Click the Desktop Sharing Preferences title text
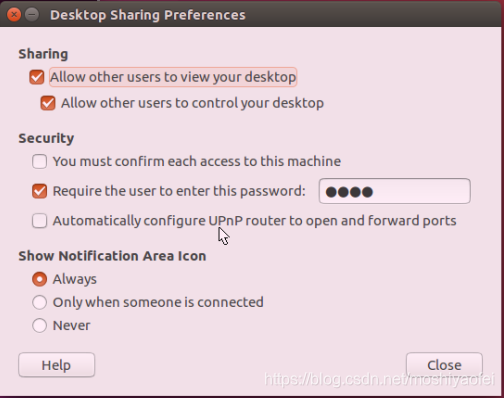 pos(148,15)
